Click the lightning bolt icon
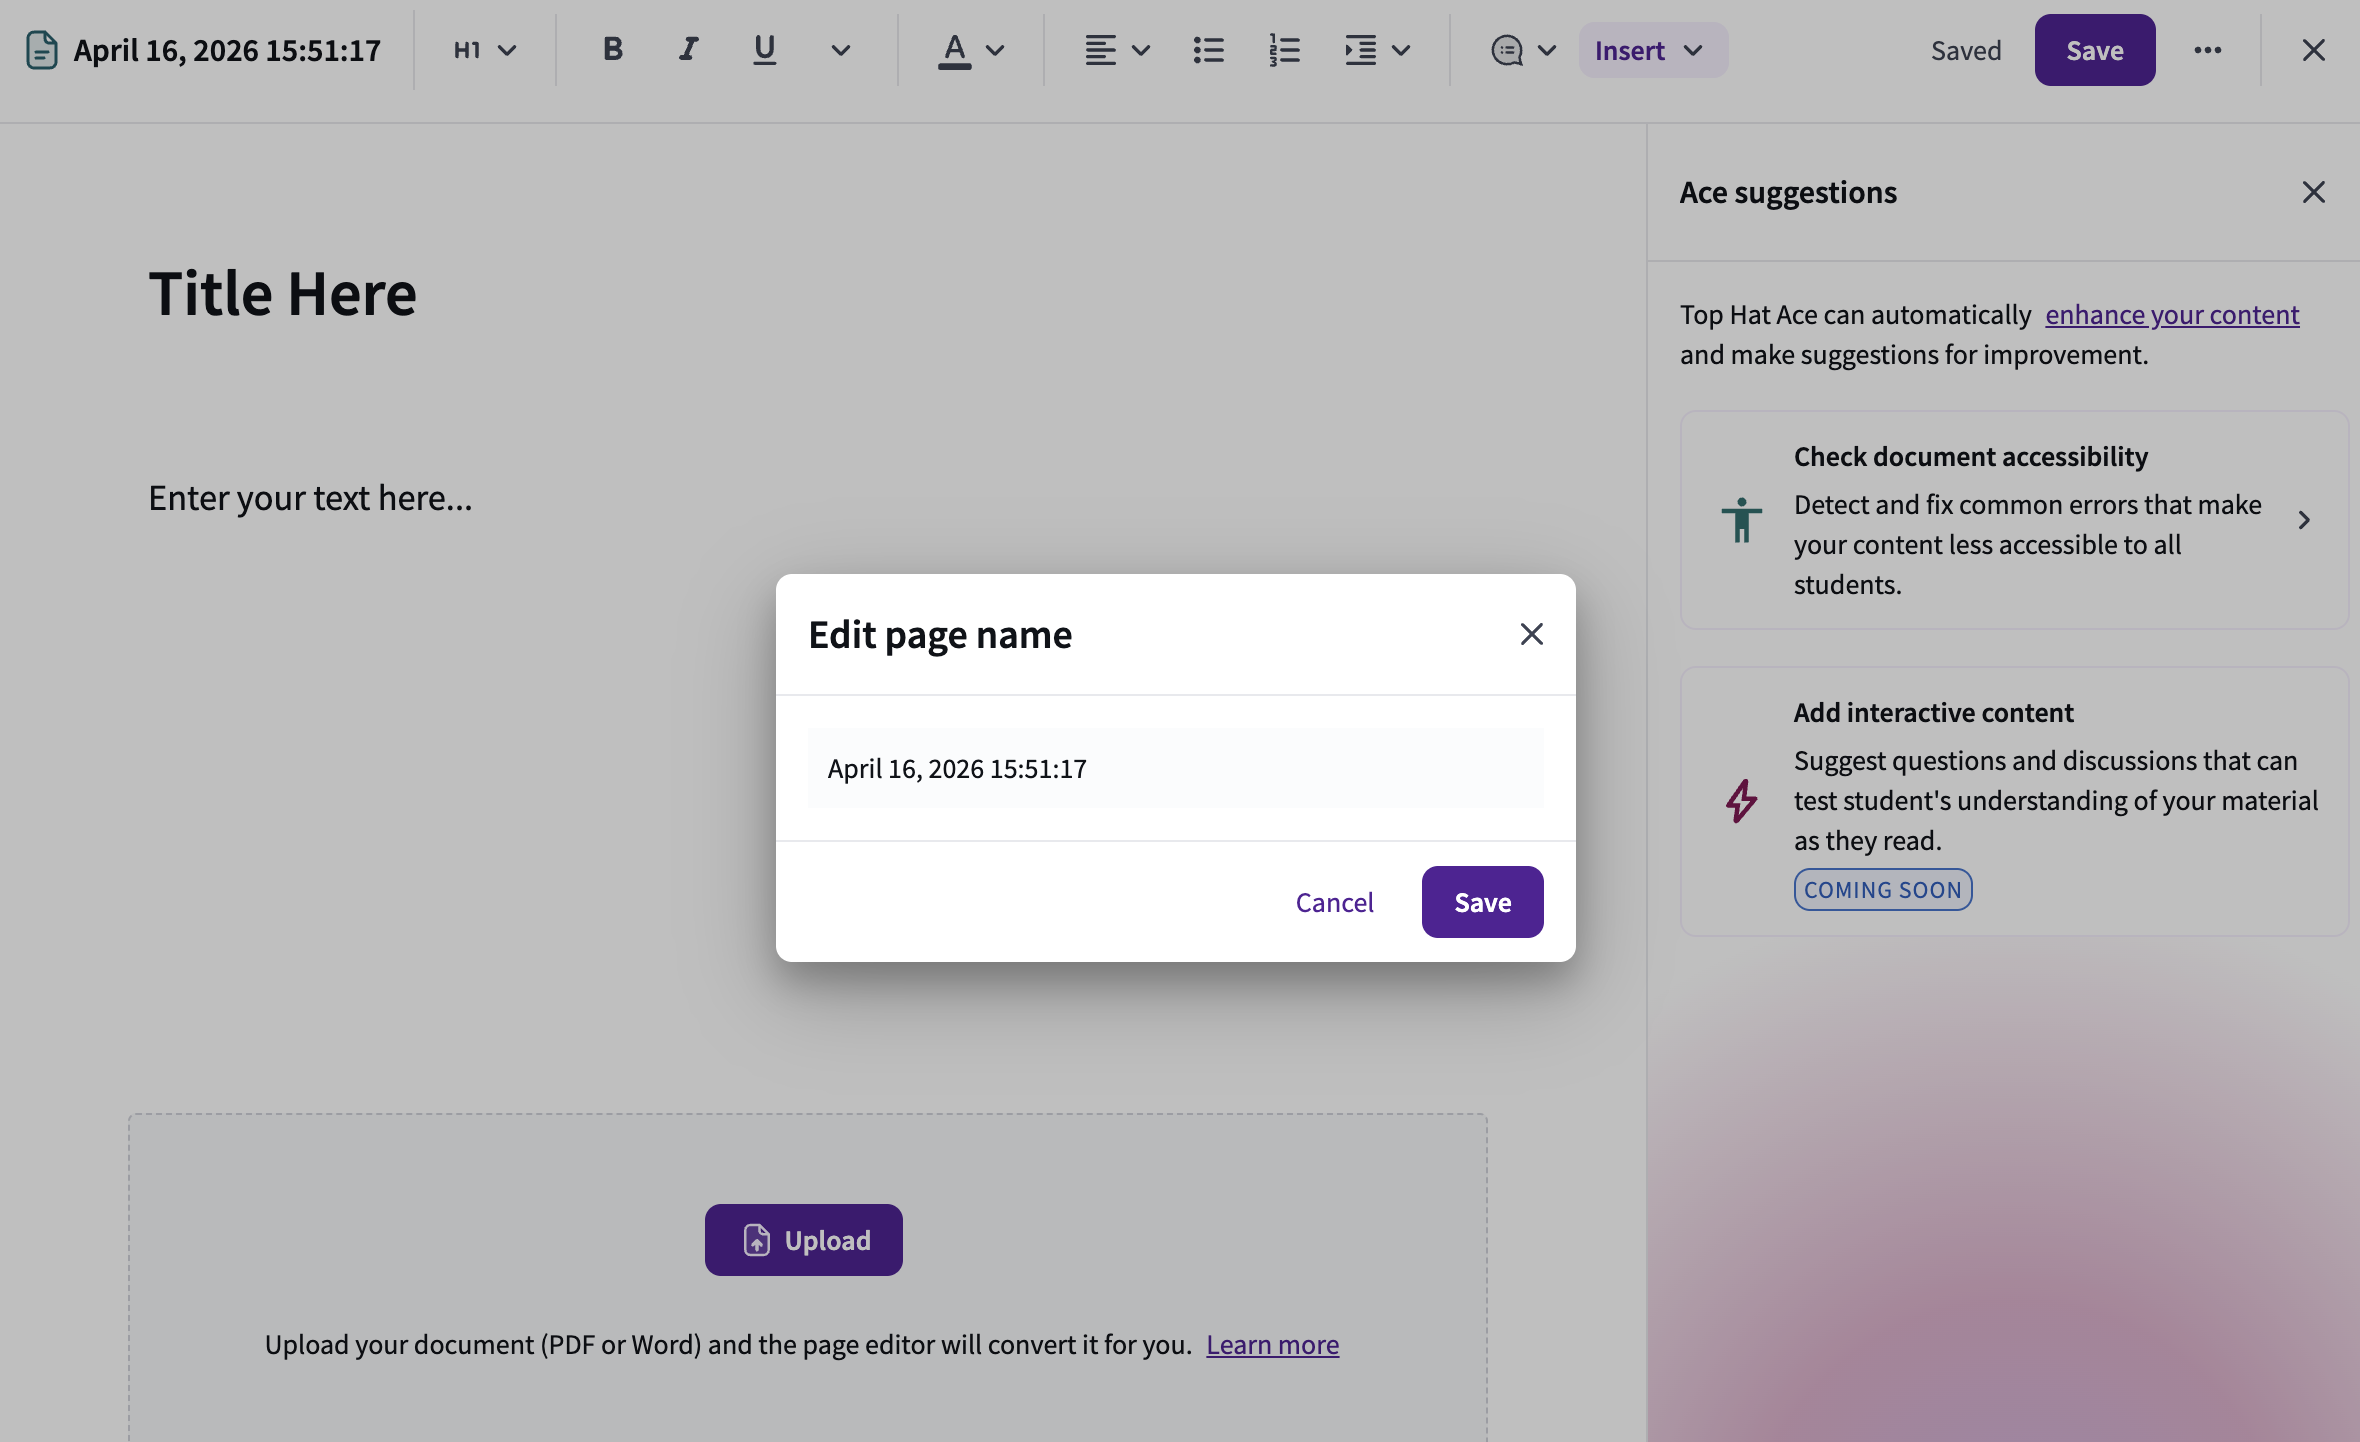Screen dimensions: 2360x1442 [x=1741, y=801]
